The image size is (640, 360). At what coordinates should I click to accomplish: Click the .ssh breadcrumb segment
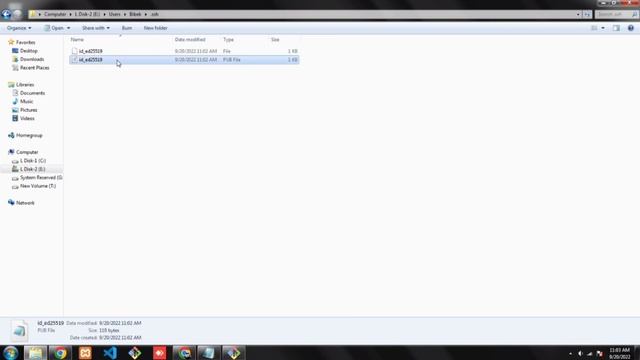point(154,14)
